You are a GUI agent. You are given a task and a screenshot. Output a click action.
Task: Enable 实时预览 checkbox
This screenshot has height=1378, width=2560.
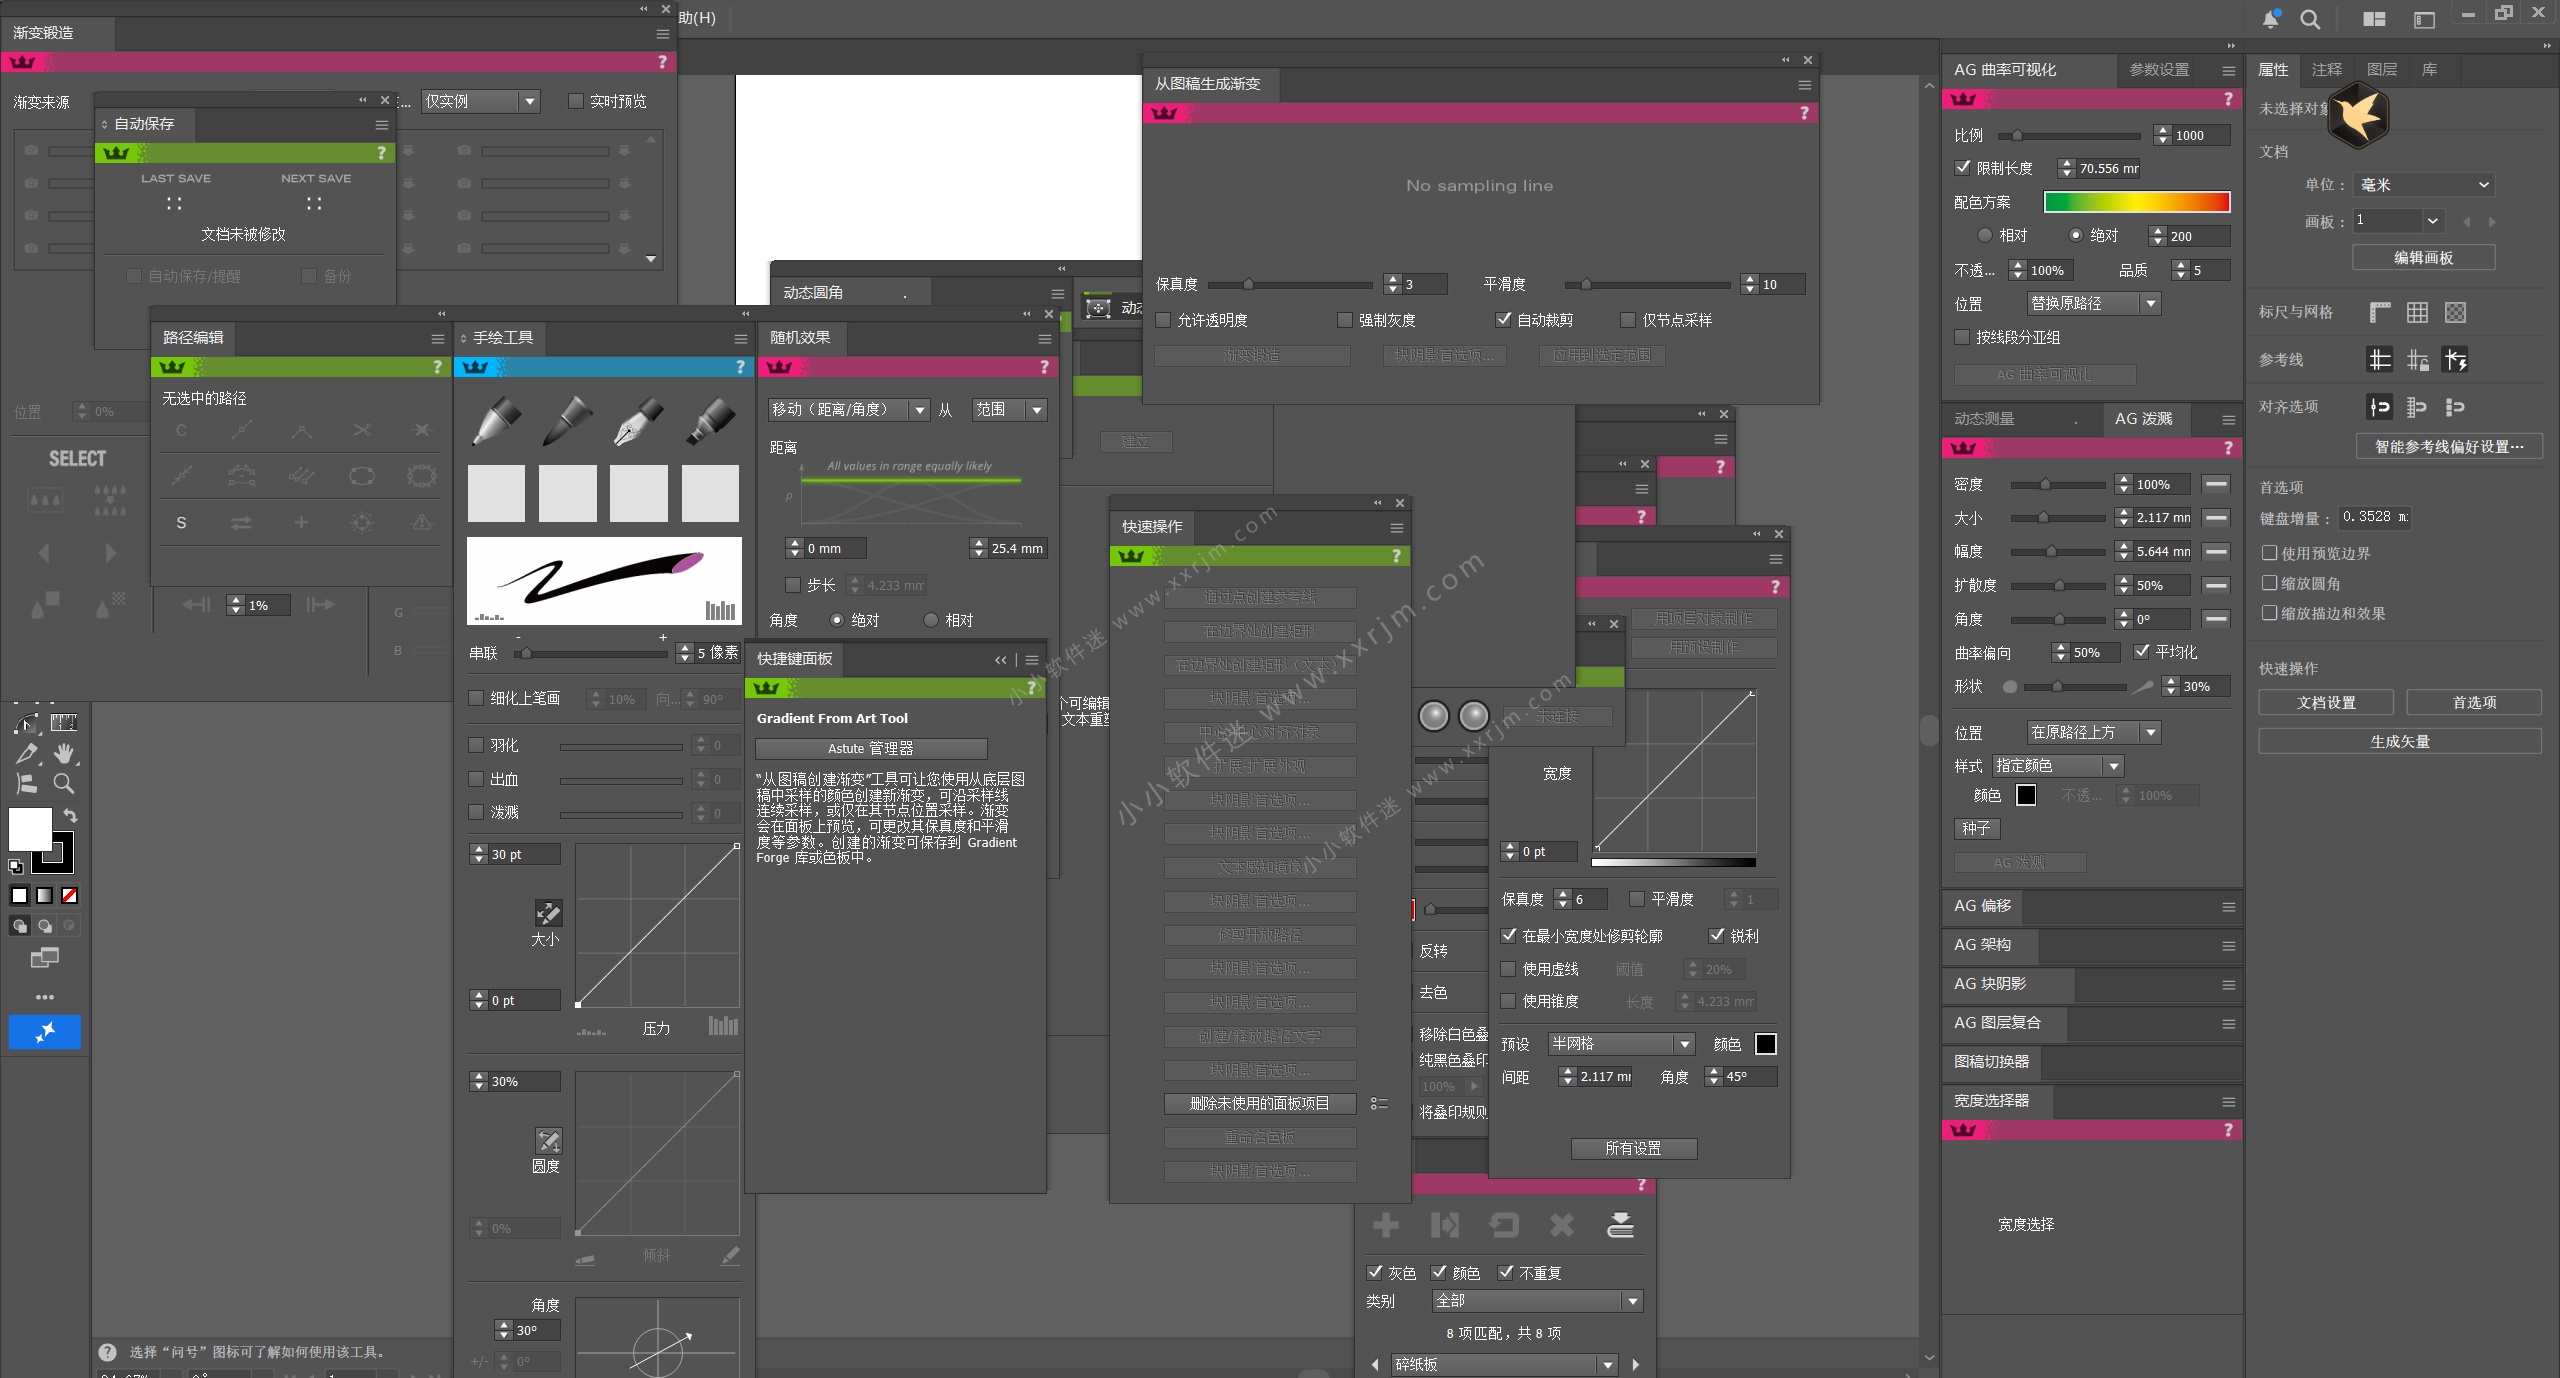tap(576, 101)
